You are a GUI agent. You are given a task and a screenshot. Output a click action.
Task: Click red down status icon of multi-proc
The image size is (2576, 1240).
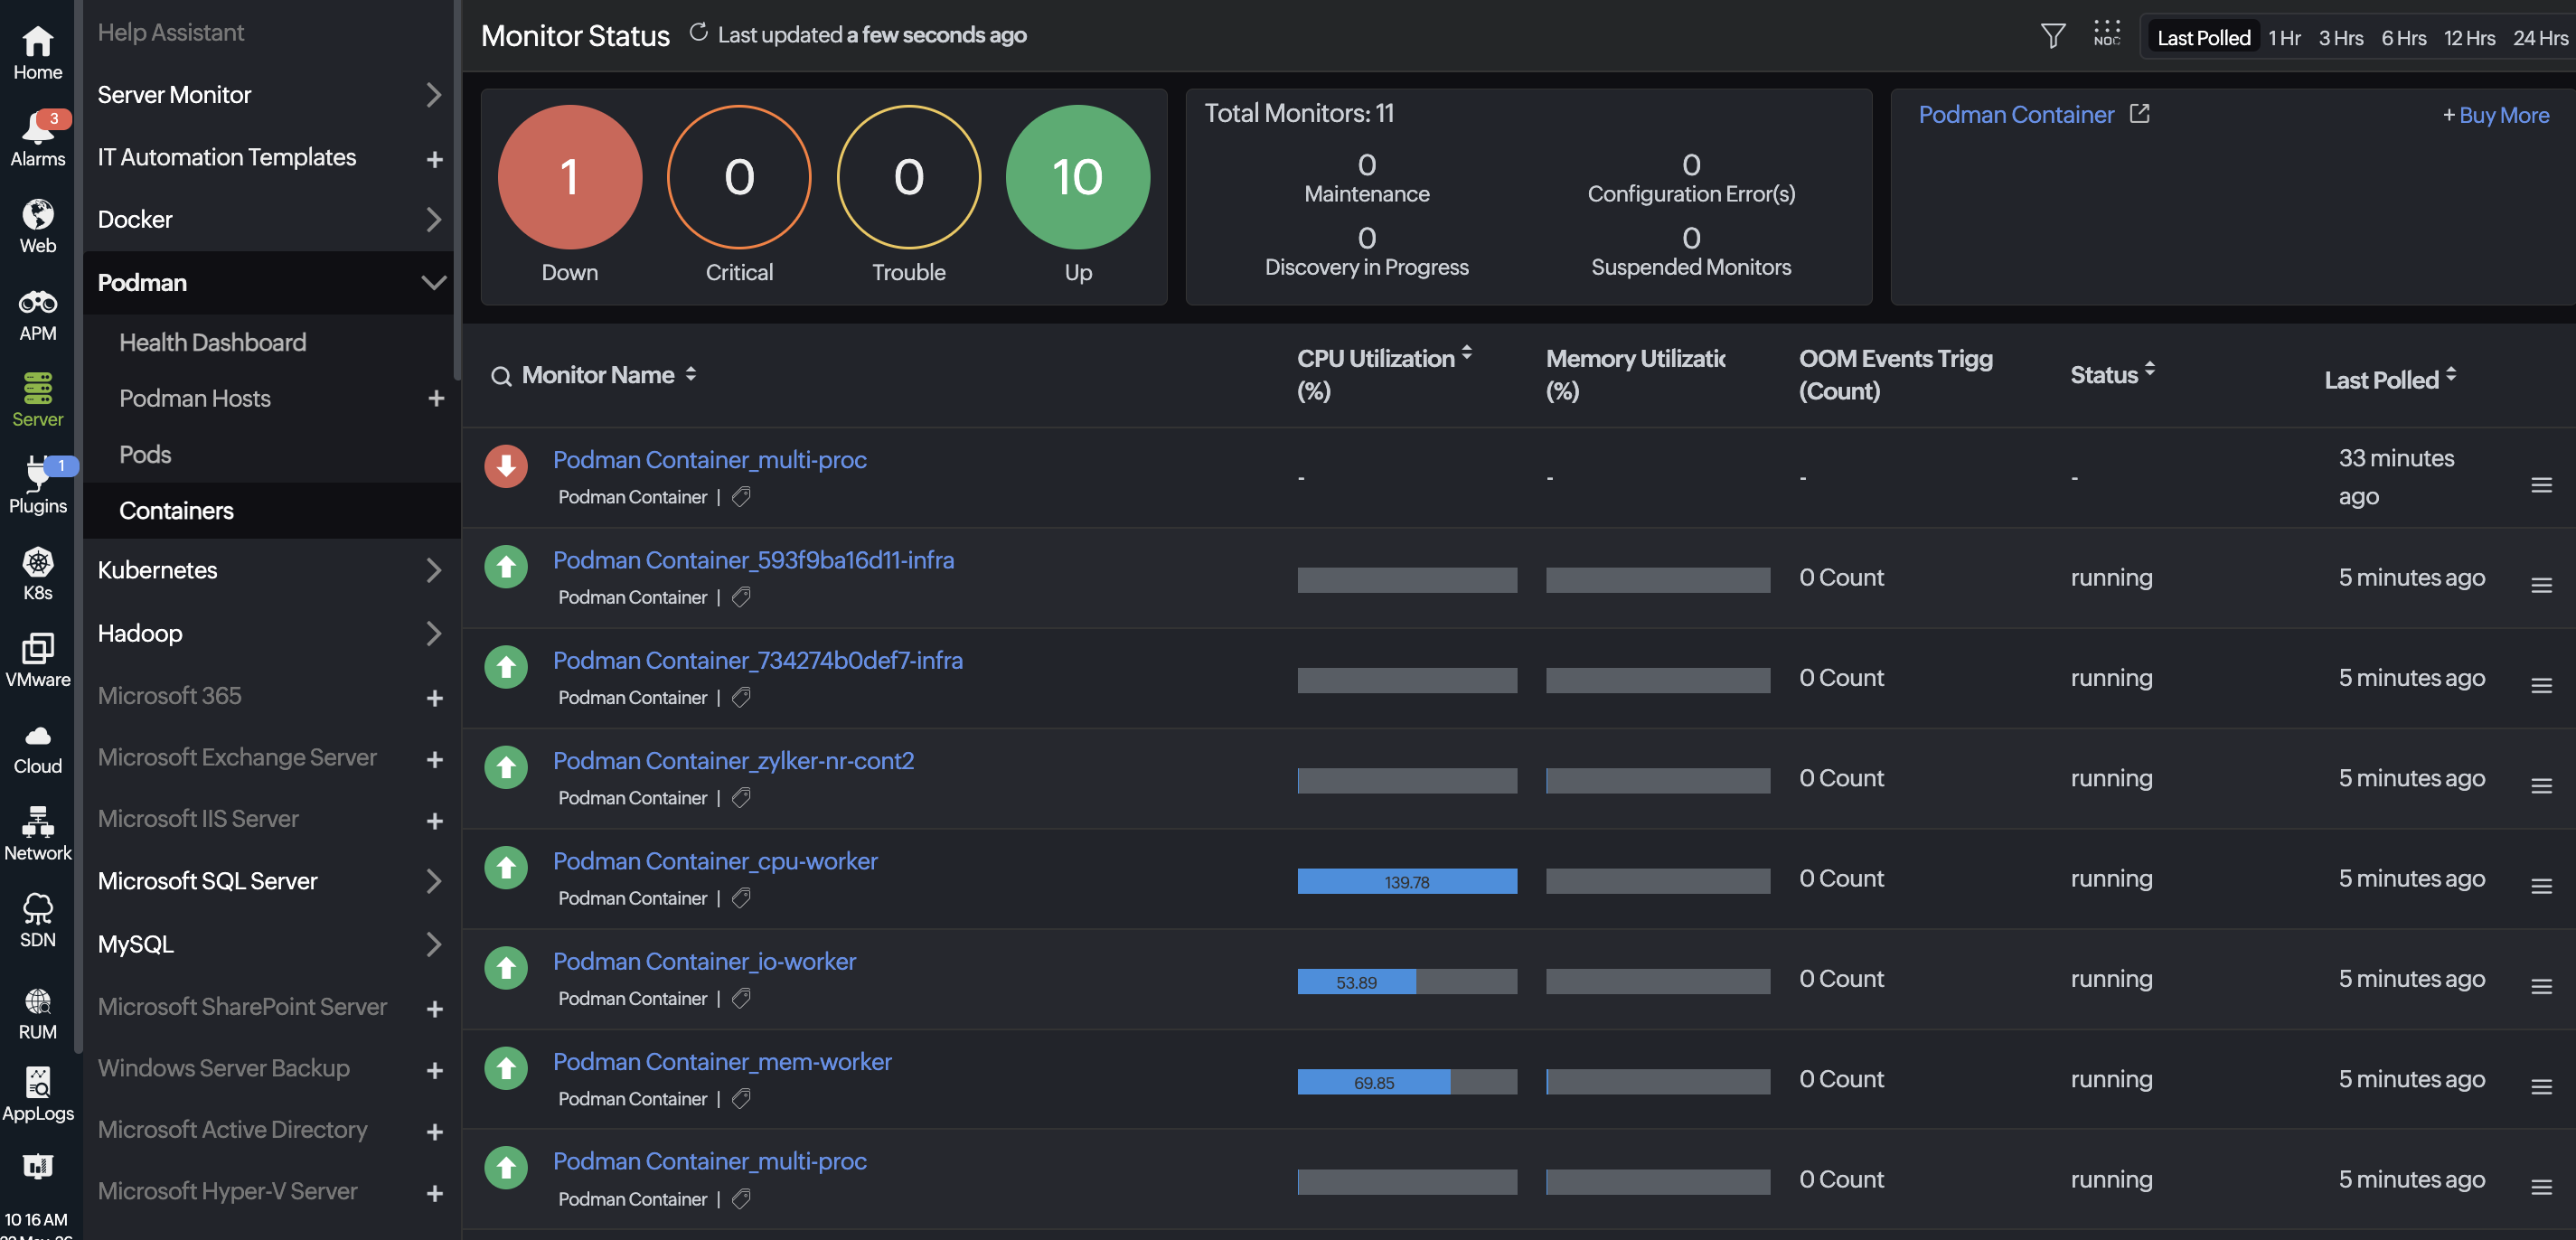pyautogui.click(x=506, y=466)
